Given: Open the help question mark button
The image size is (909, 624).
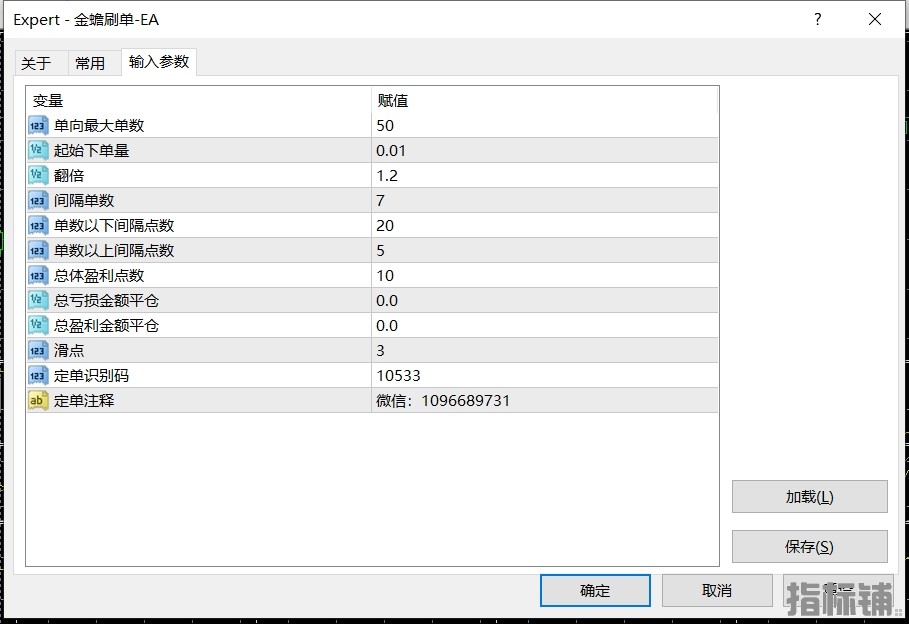Looking at the screenshot, I should [817, 19].
